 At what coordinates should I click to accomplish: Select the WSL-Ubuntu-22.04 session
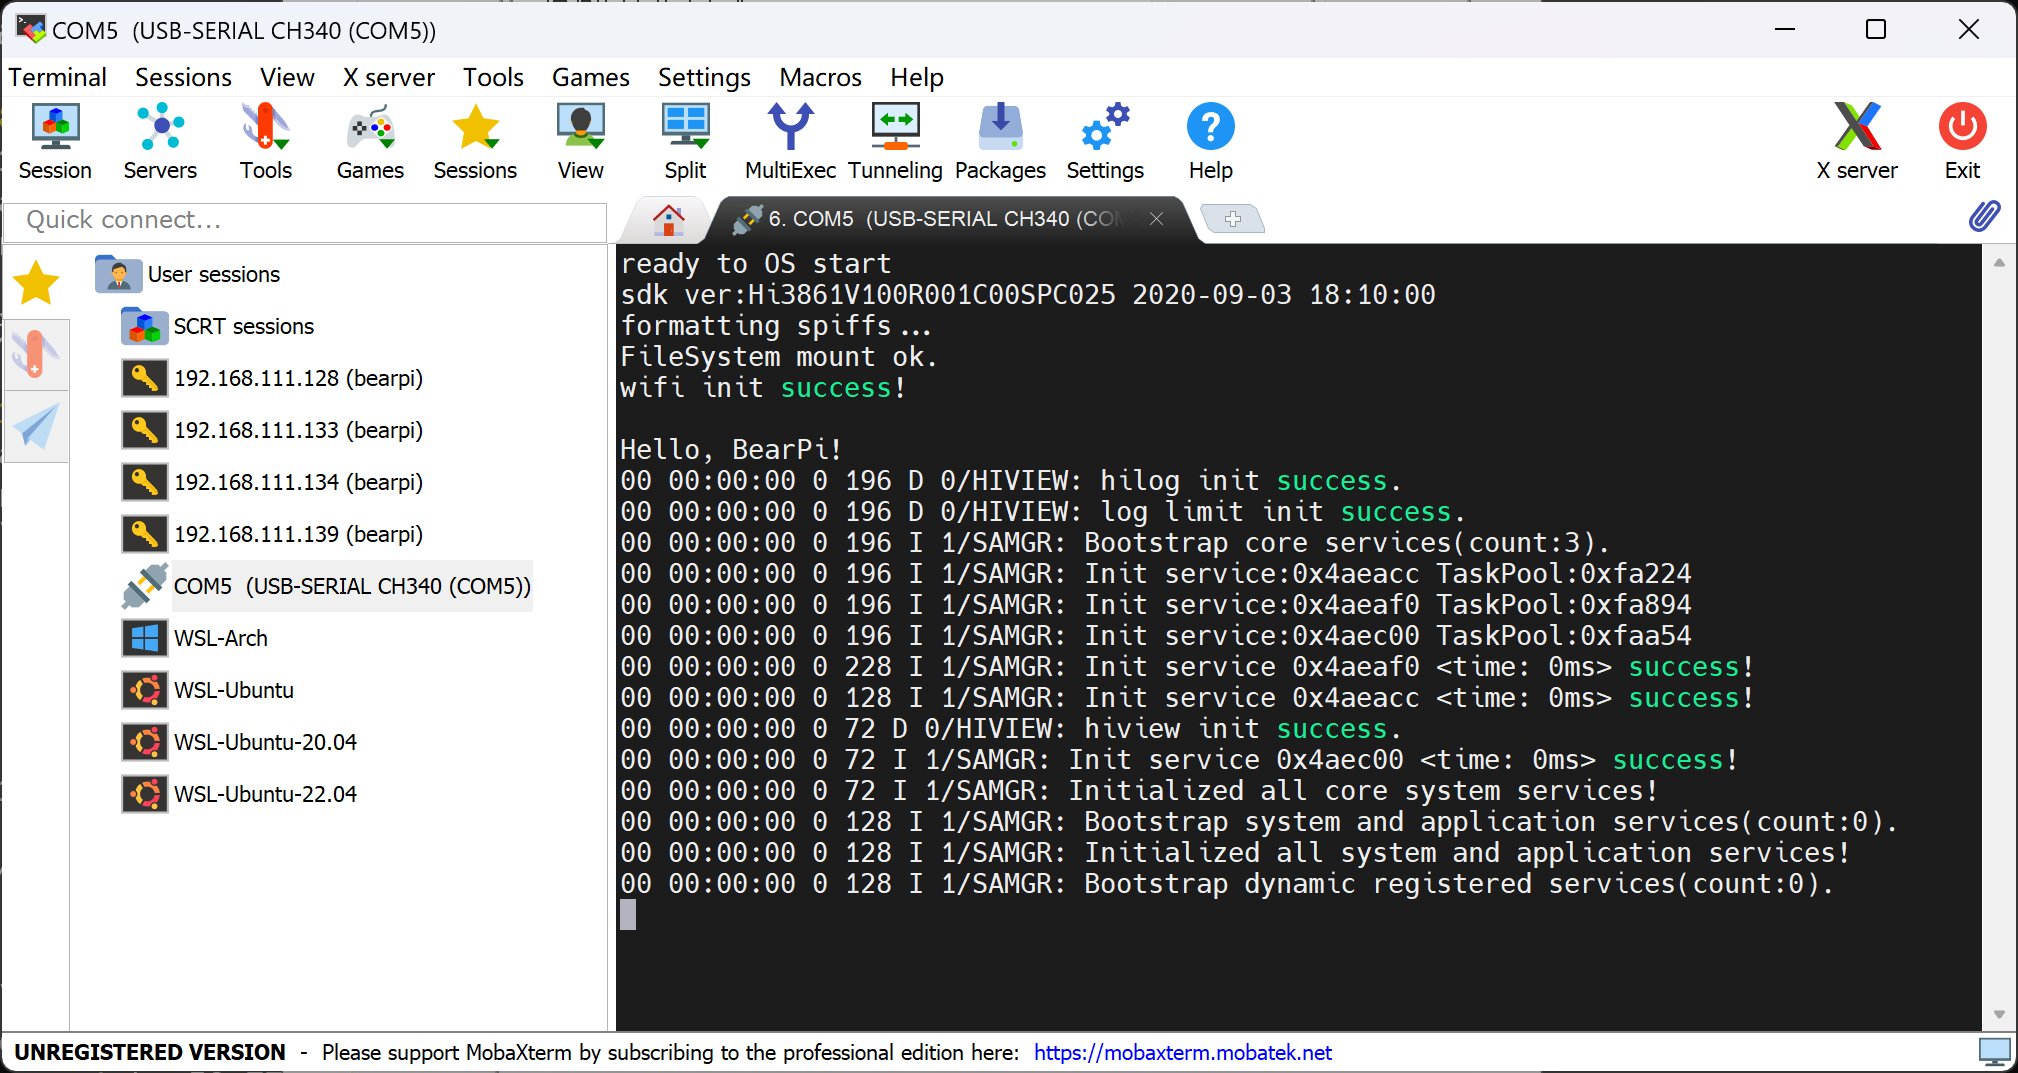coord(265,794)
